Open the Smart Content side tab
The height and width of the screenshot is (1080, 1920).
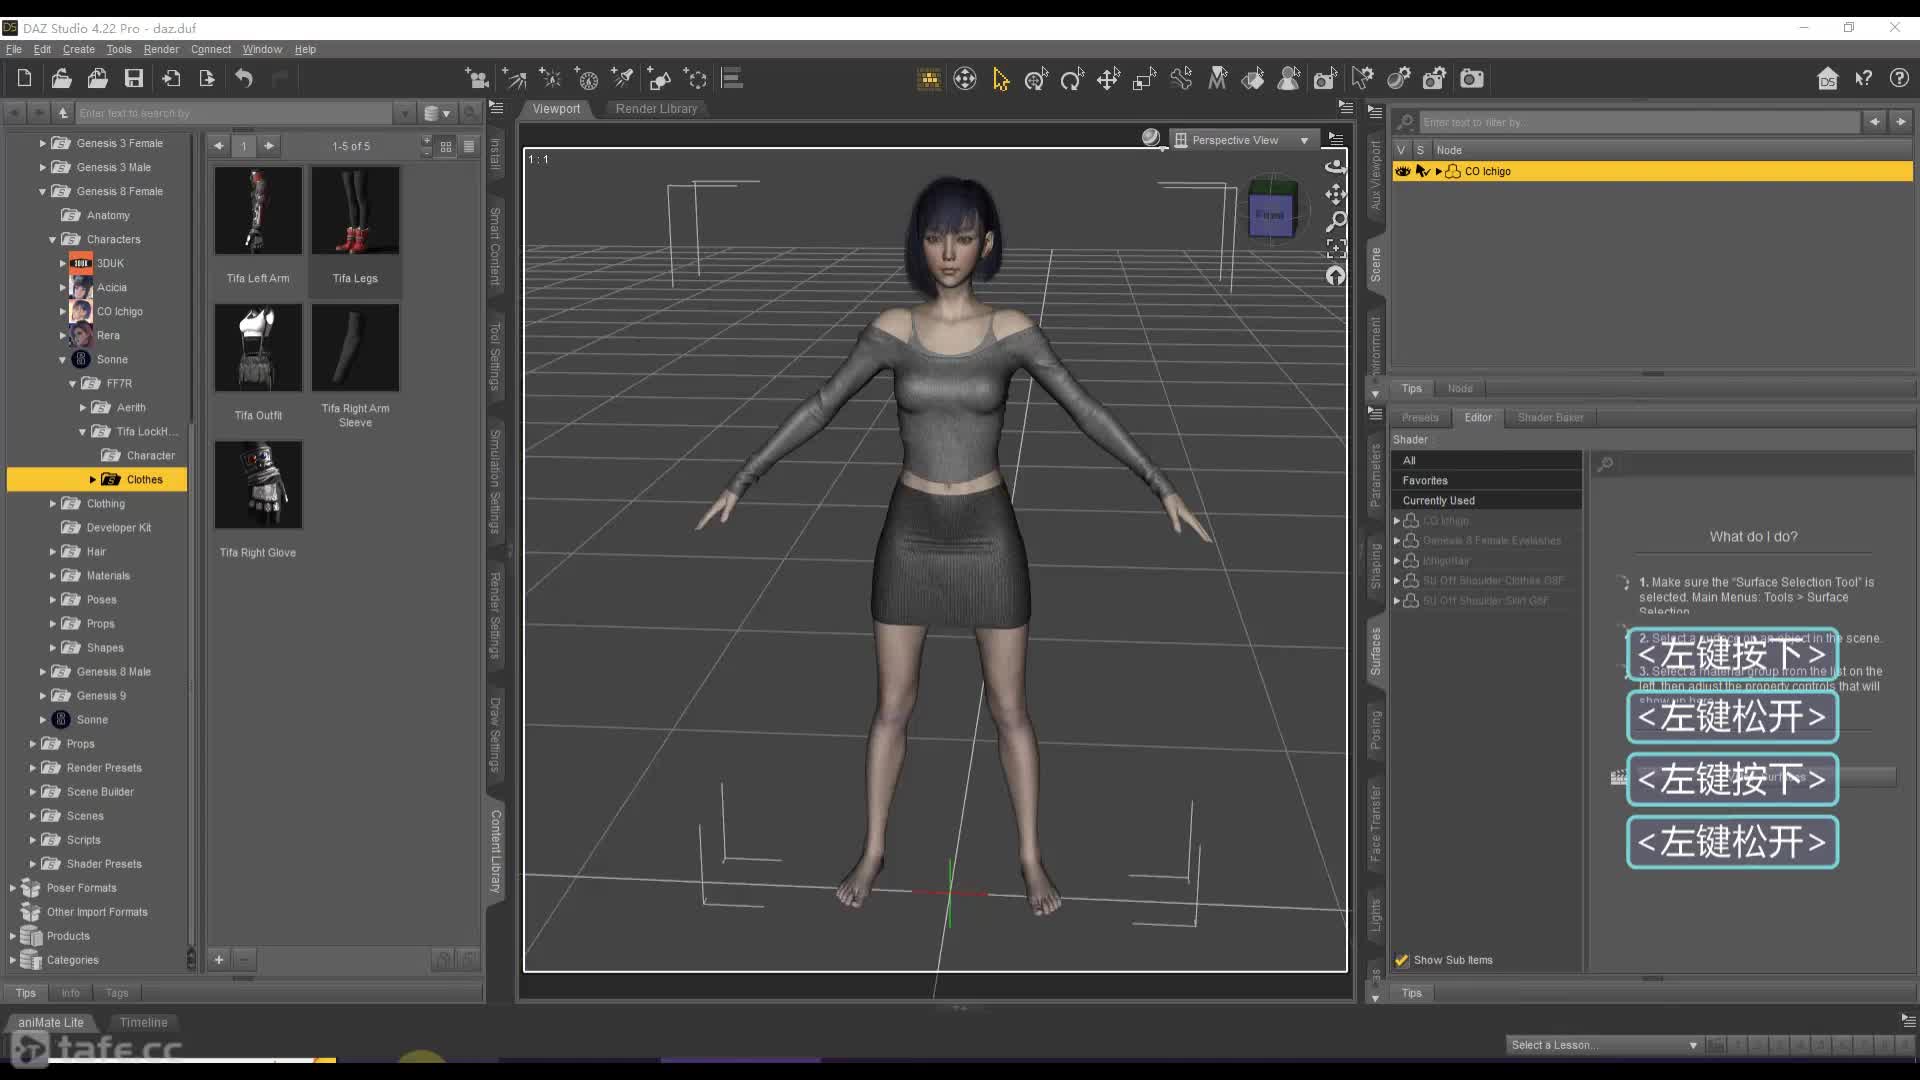click(x=494, y=246)
